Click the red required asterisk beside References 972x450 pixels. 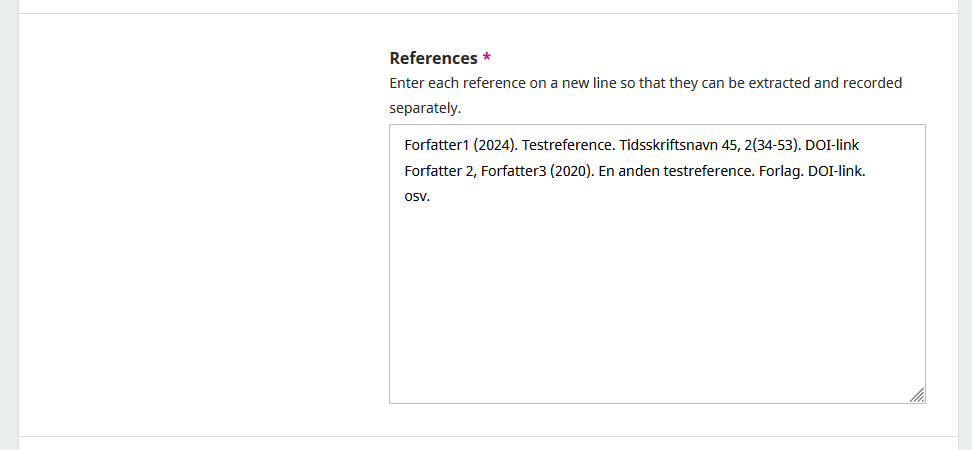point(487,59)
